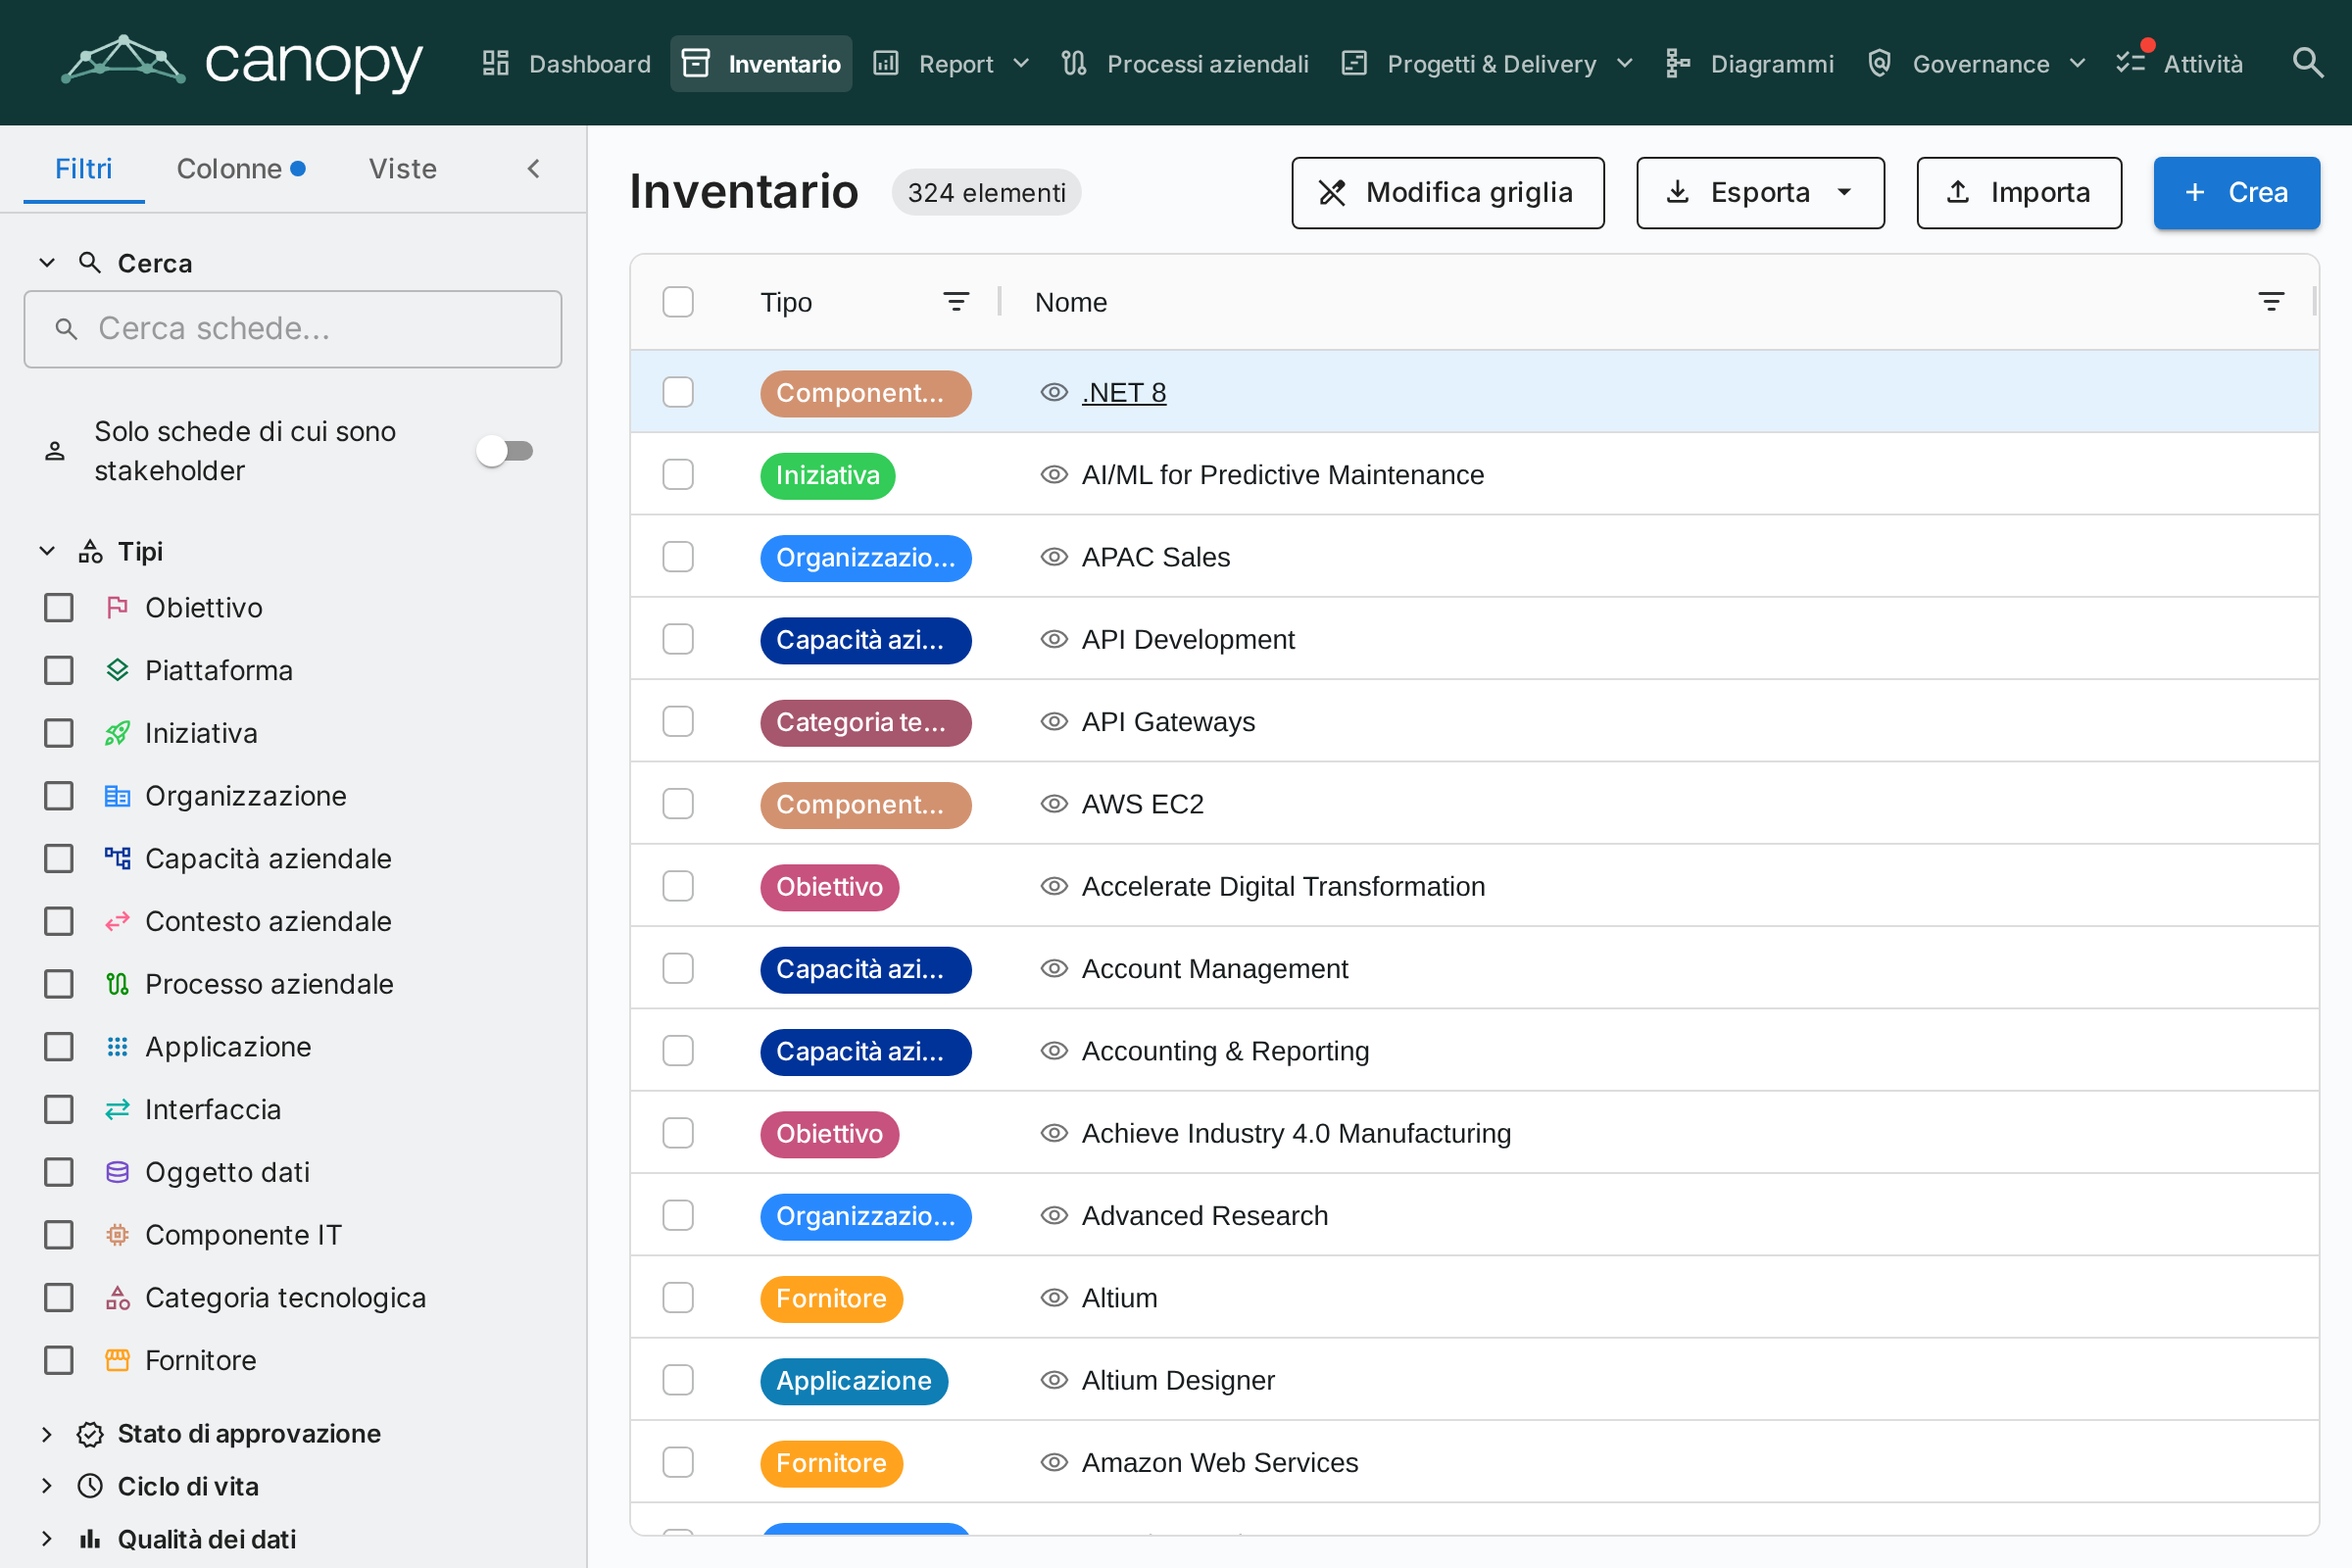
Task: Click the Stato di approvazione badge icon
Action: coord(90,1434)
